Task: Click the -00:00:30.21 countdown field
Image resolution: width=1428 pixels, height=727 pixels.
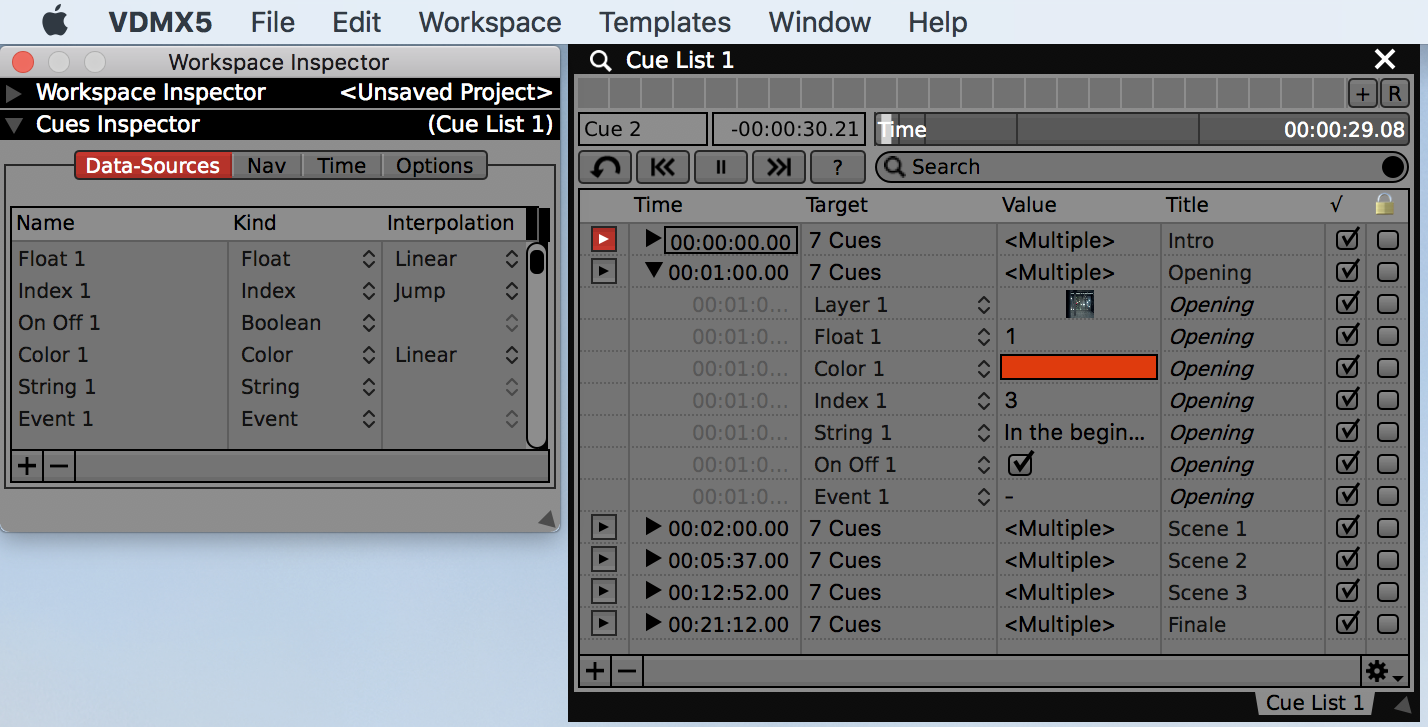Action: 791,129
